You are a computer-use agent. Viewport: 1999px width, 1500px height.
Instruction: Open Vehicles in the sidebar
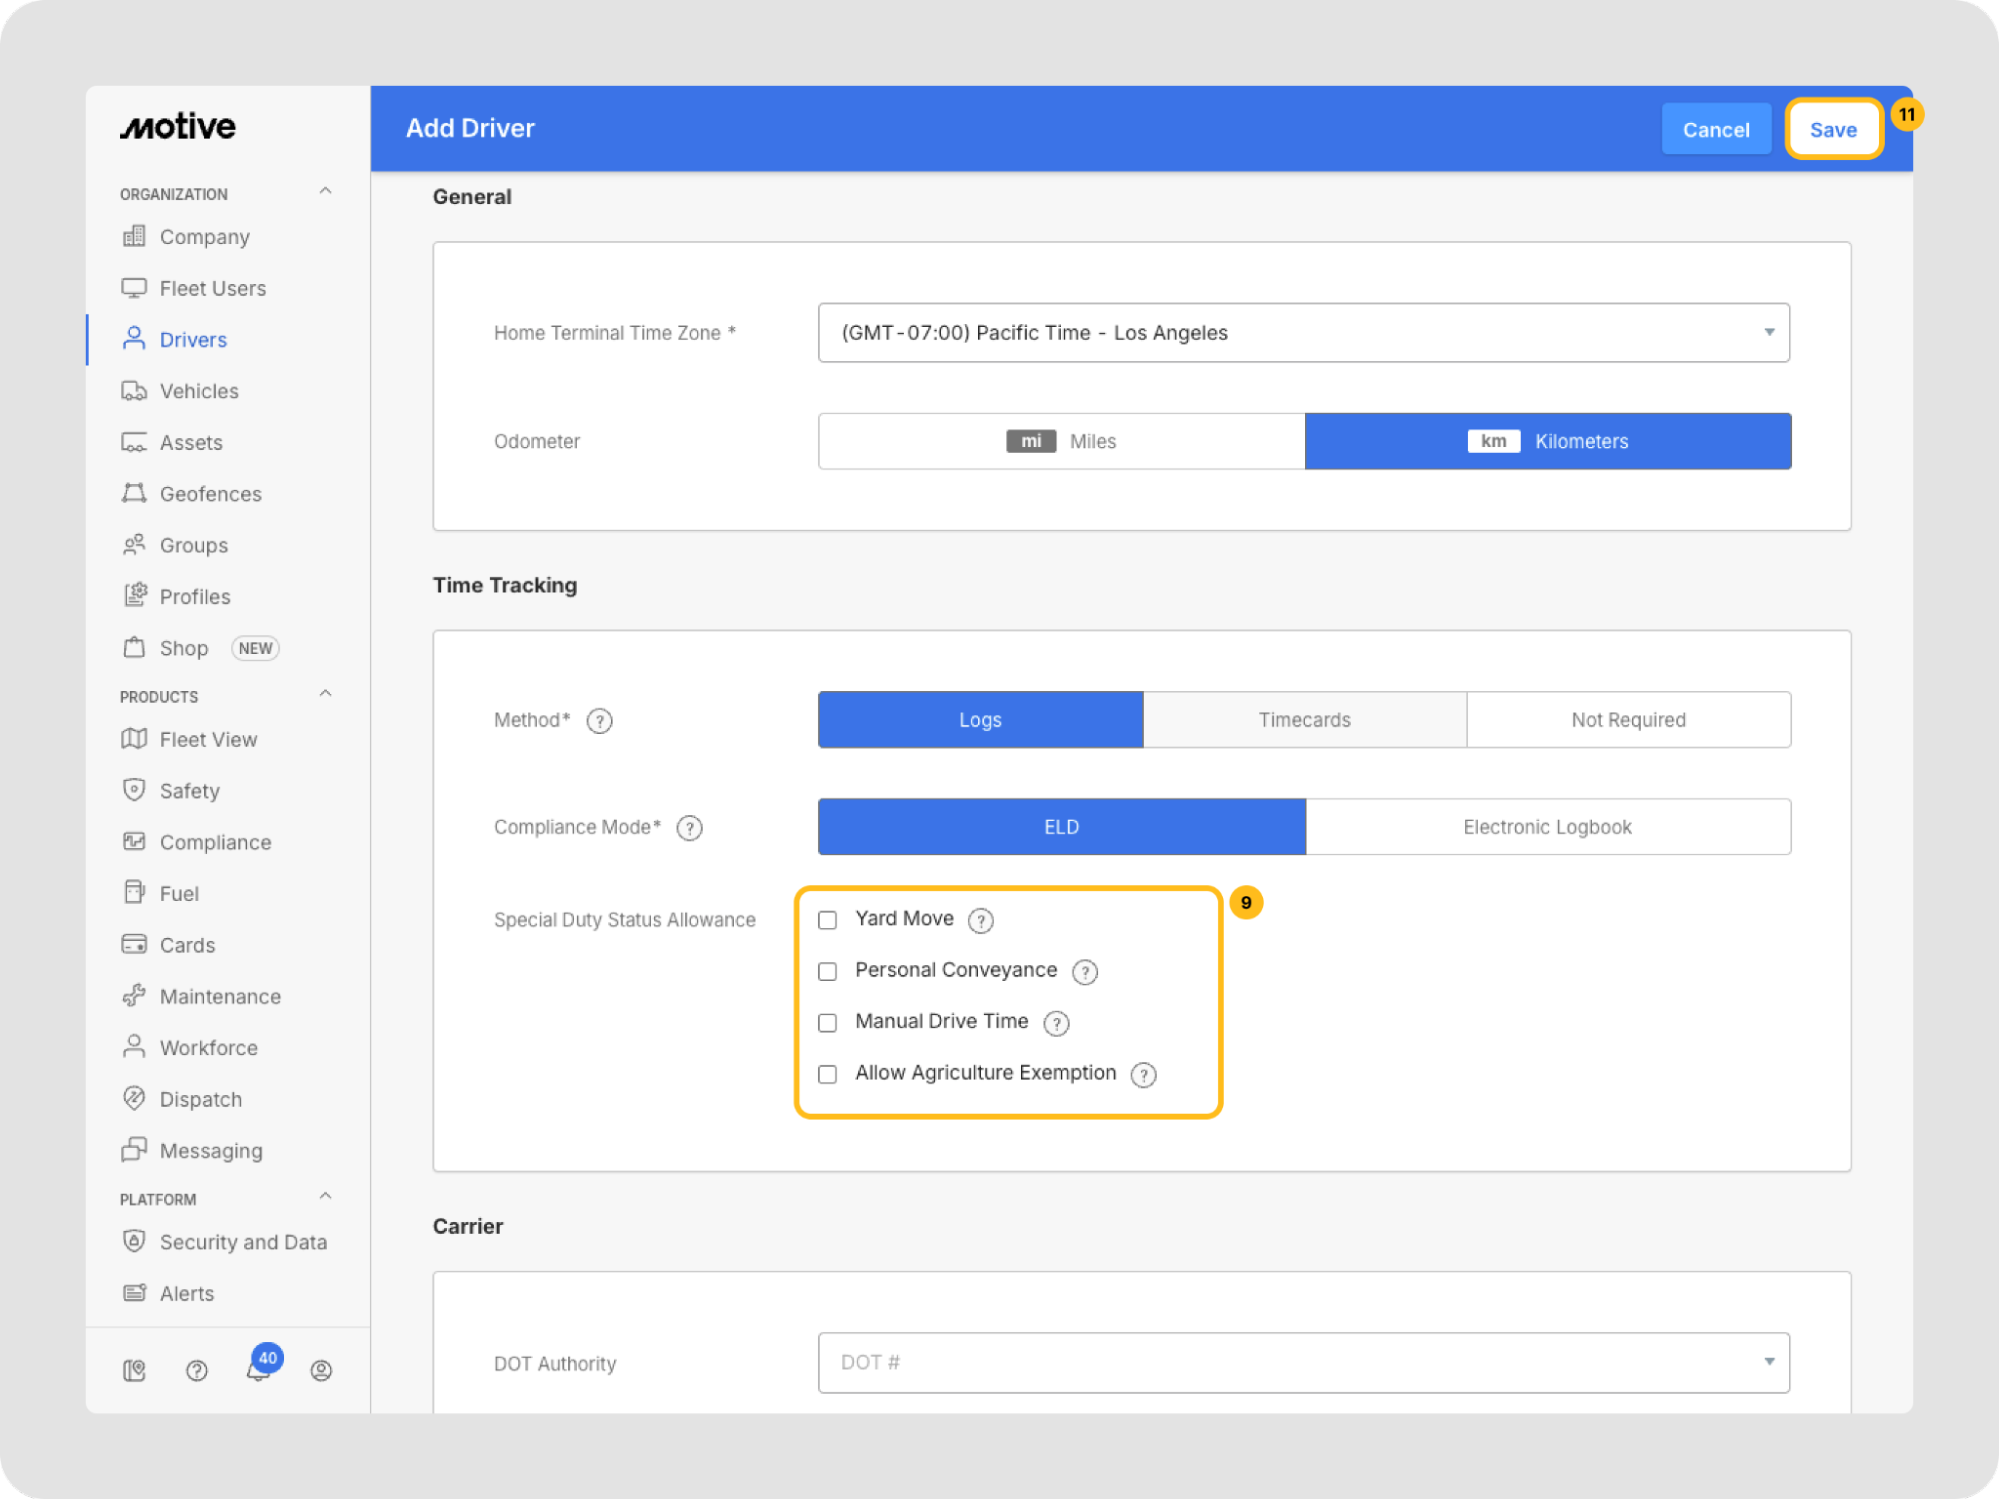coord(198,391)
